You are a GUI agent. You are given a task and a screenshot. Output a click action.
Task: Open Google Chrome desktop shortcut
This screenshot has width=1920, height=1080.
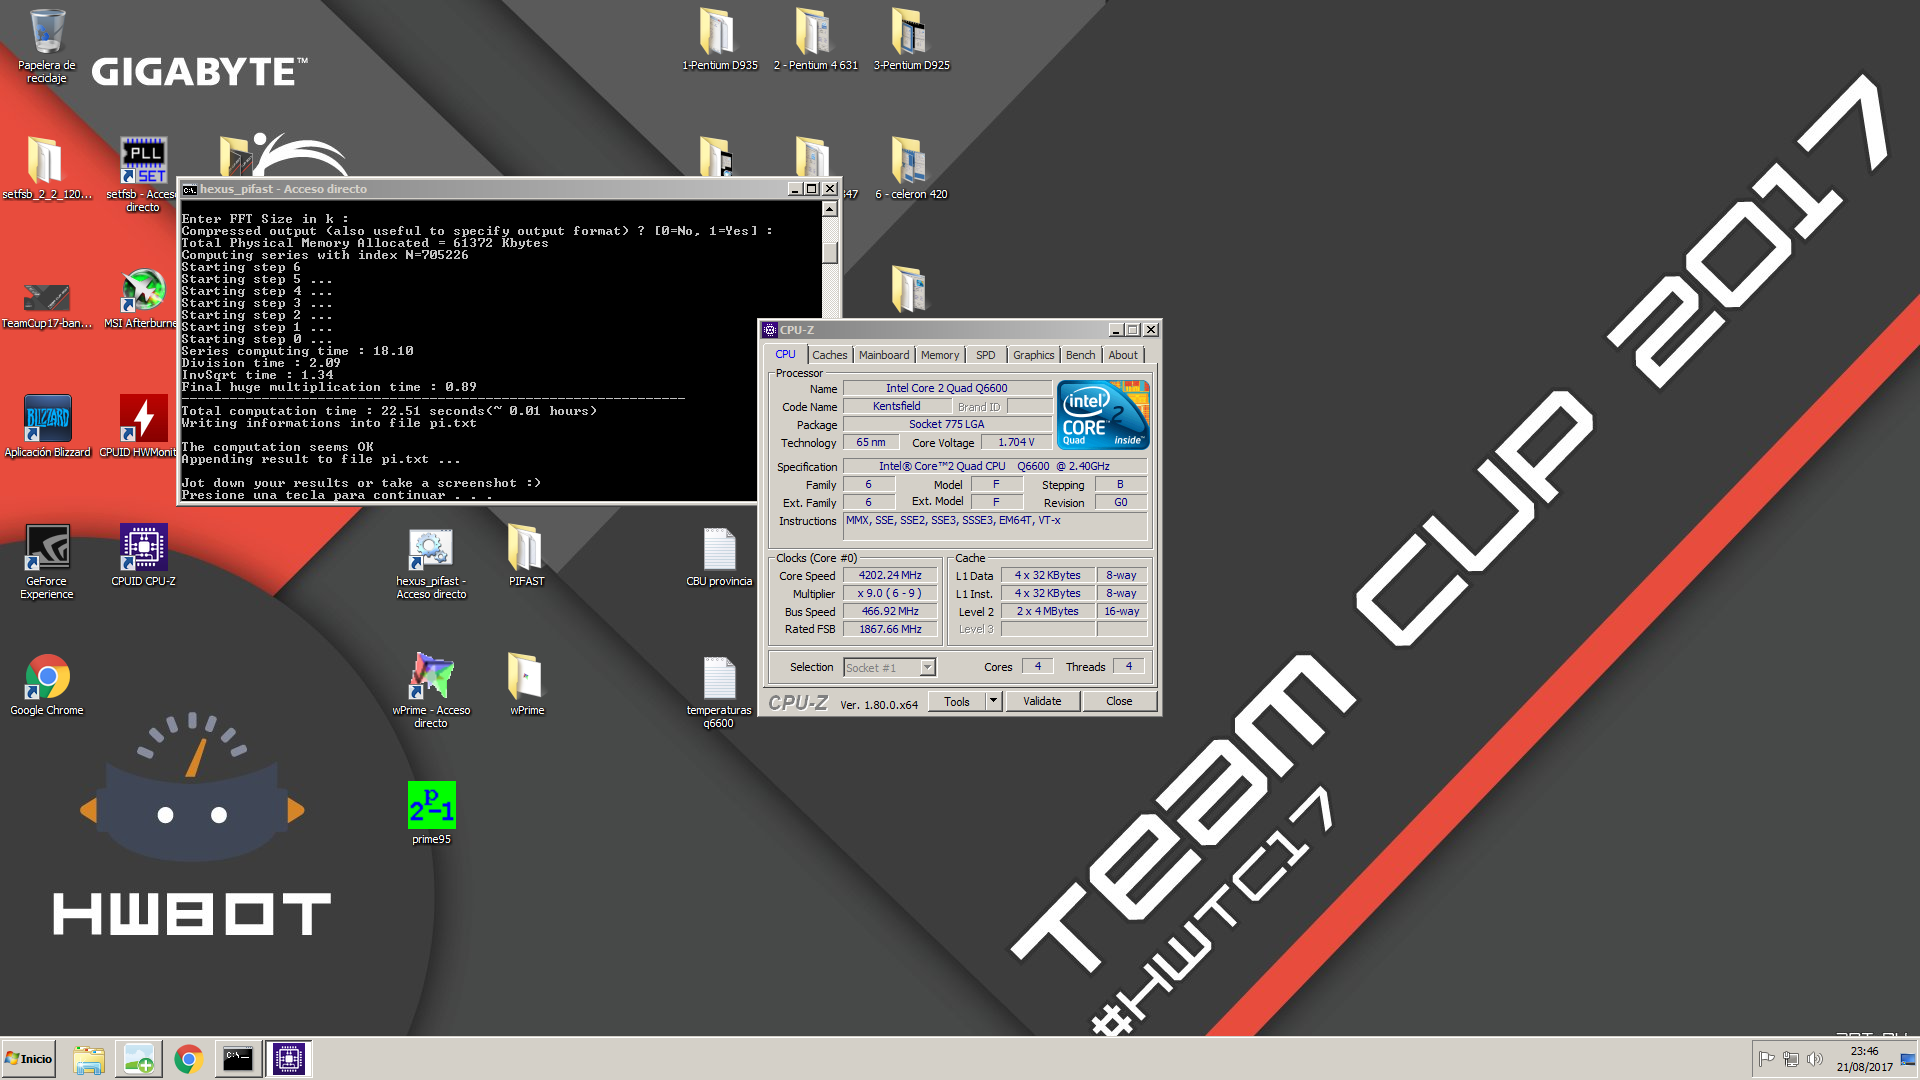(x=47, y=685)
